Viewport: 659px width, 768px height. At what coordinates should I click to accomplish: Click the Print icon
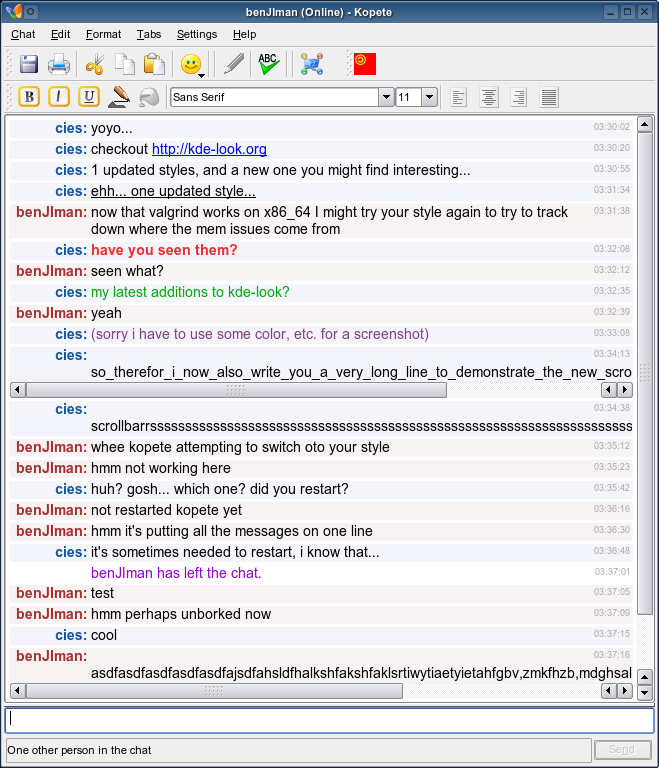(x=59, y=64)
